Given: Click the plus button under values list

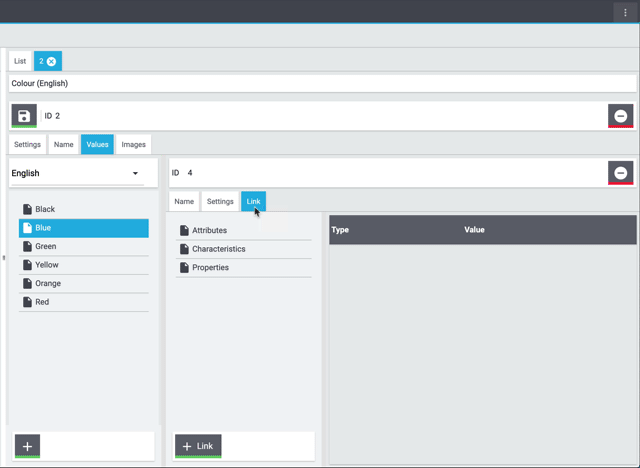Looking at the screenshot, I should (x=27, y=446).
